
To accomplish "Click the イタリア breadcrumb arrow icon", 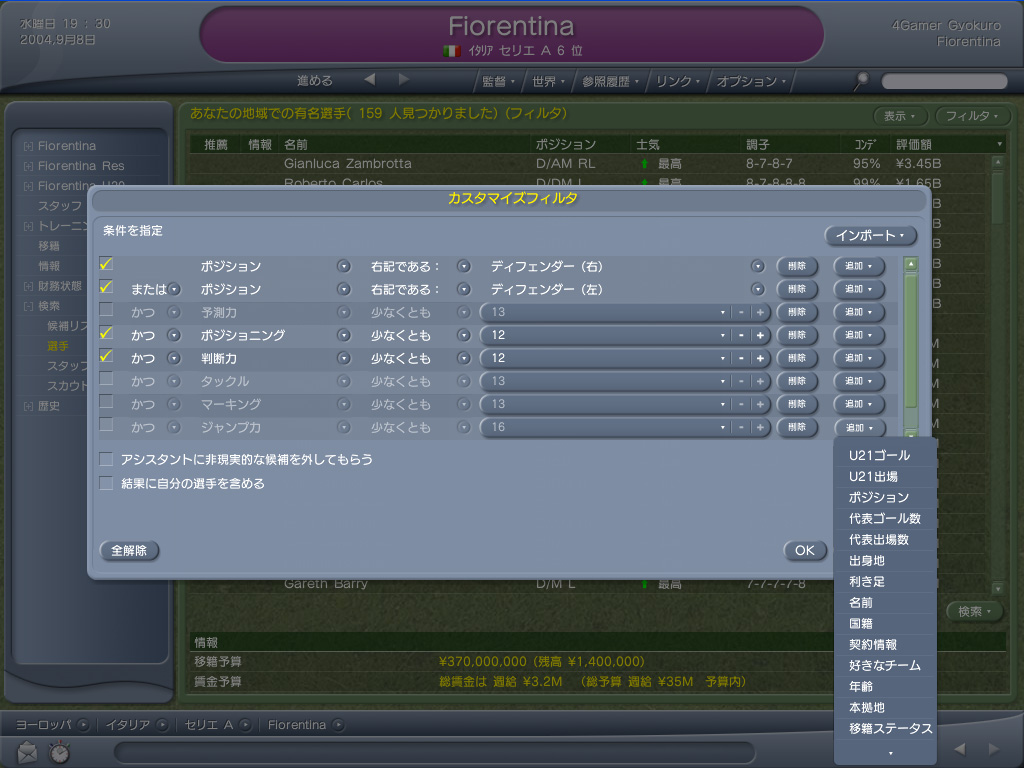I will click(163, 724).
